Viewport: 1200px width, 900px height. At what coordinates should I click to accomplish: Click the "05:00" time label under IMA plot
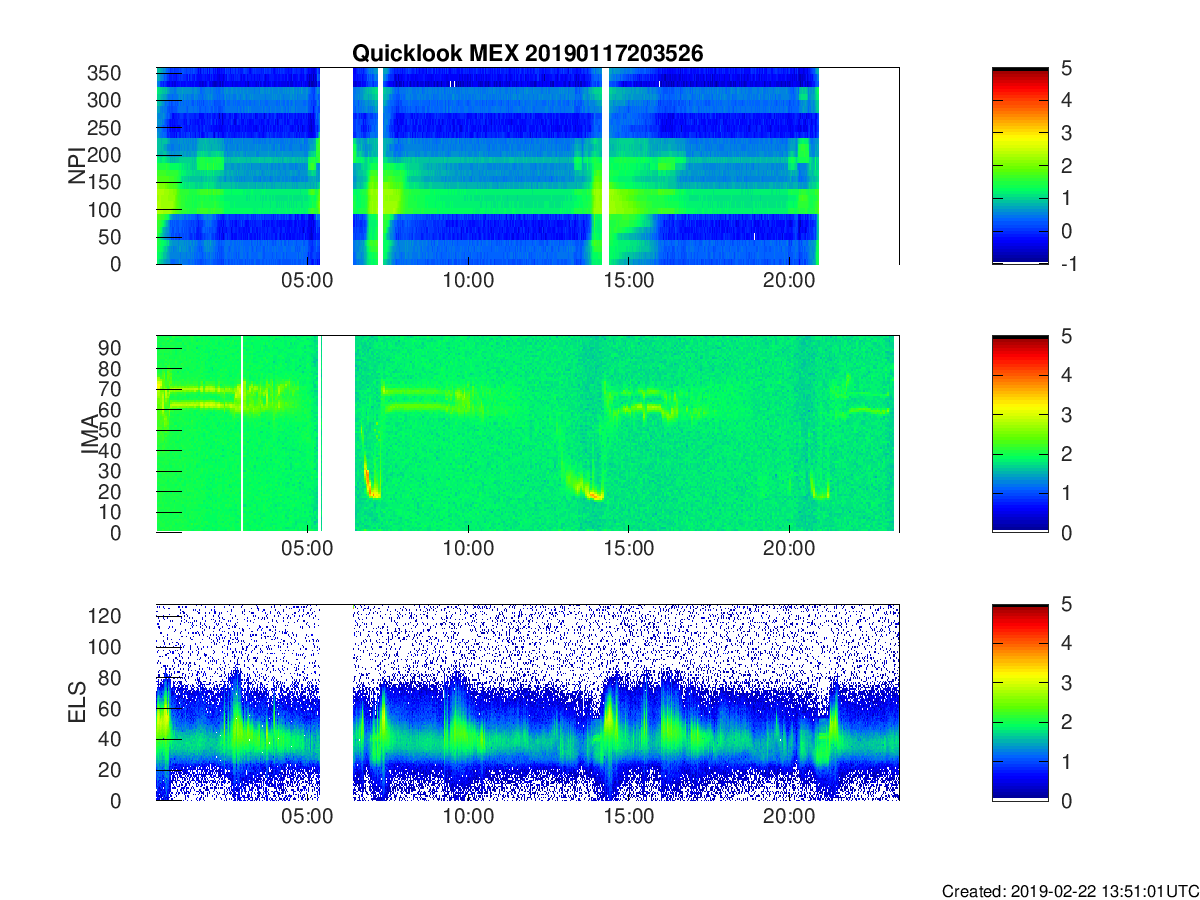(307, 550)
